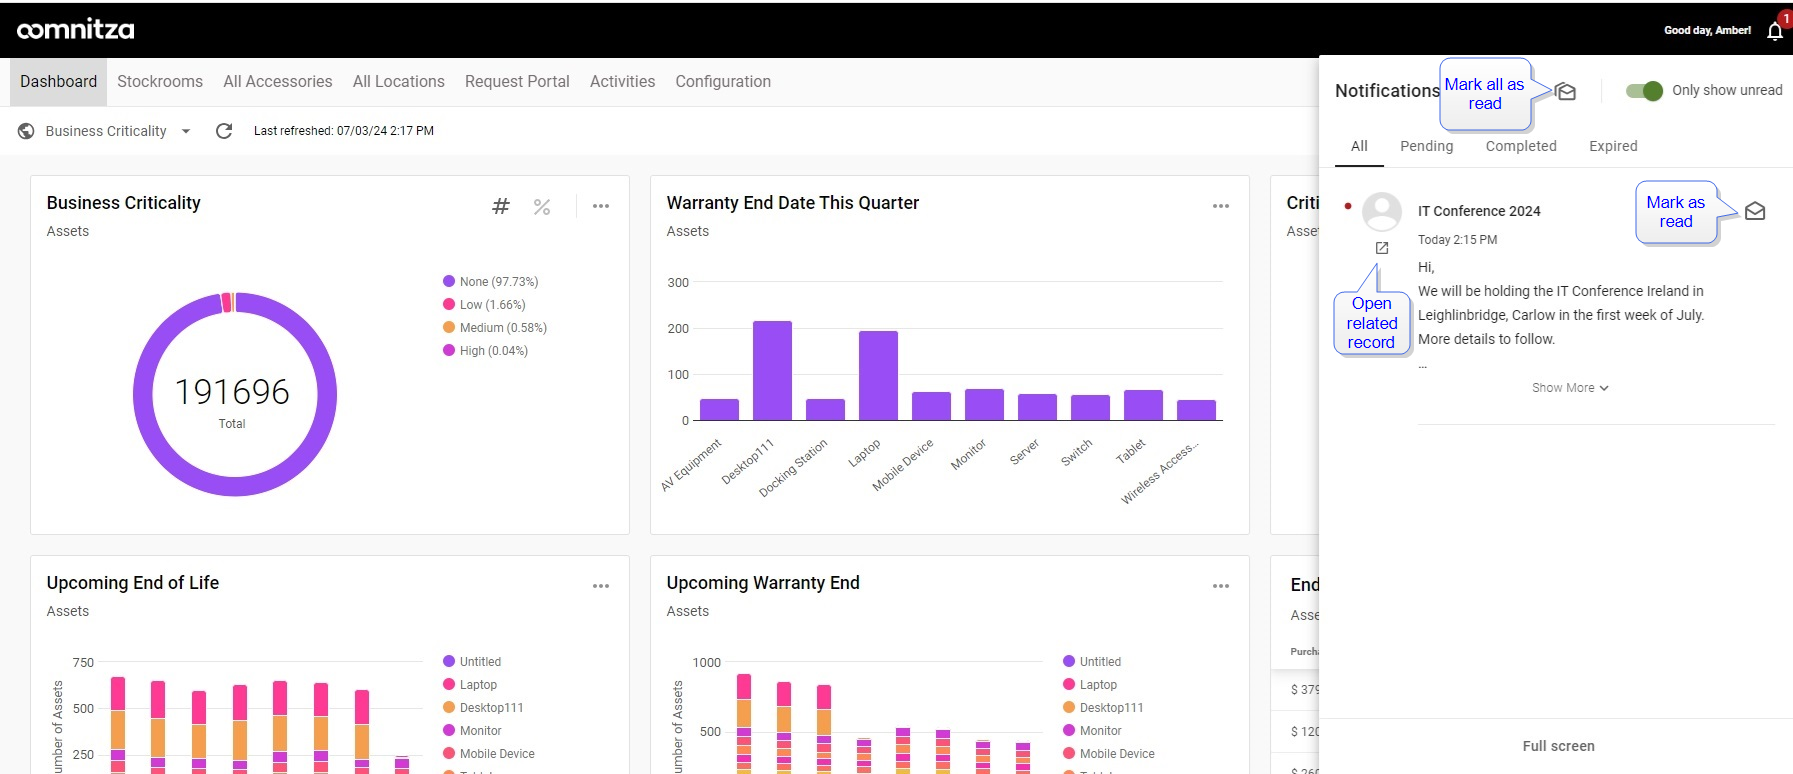The height and width of the screenshot is (774, 1793).
Task: Toggle None (97.73%) legend entry
Action: click(490, 282)
